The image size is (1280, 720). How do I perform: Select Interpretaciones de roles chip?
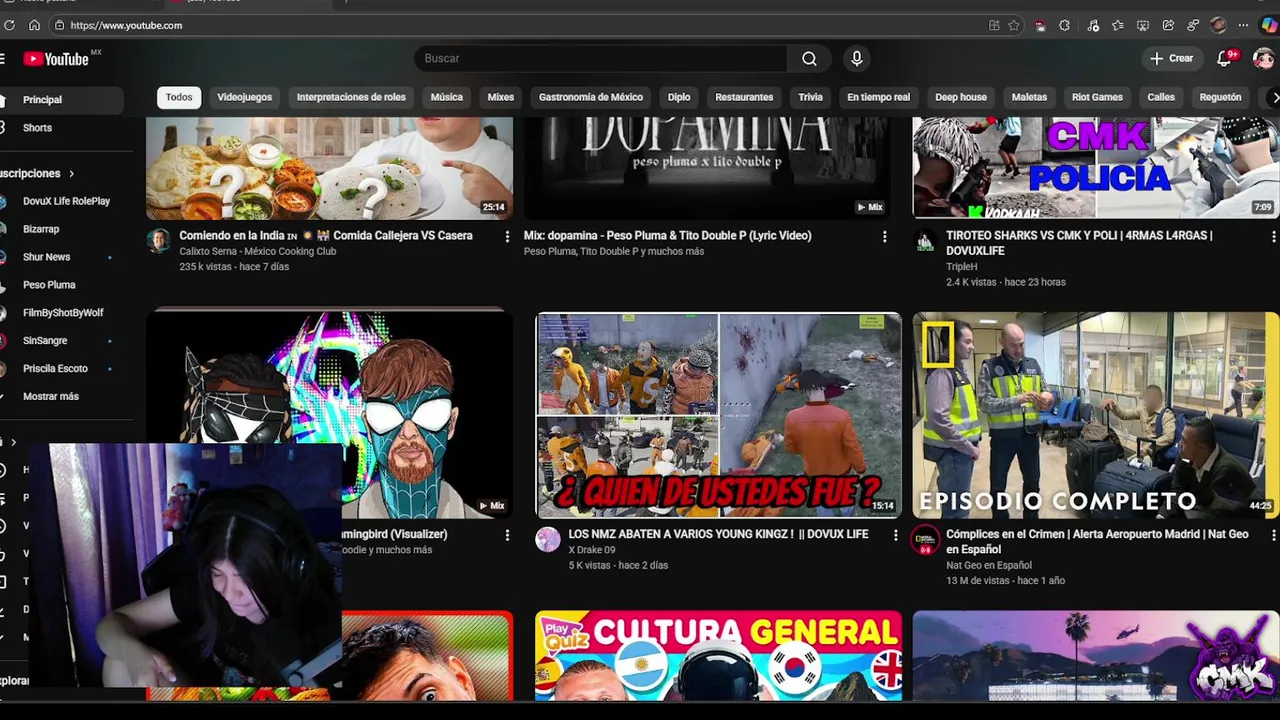click(351, 97)
